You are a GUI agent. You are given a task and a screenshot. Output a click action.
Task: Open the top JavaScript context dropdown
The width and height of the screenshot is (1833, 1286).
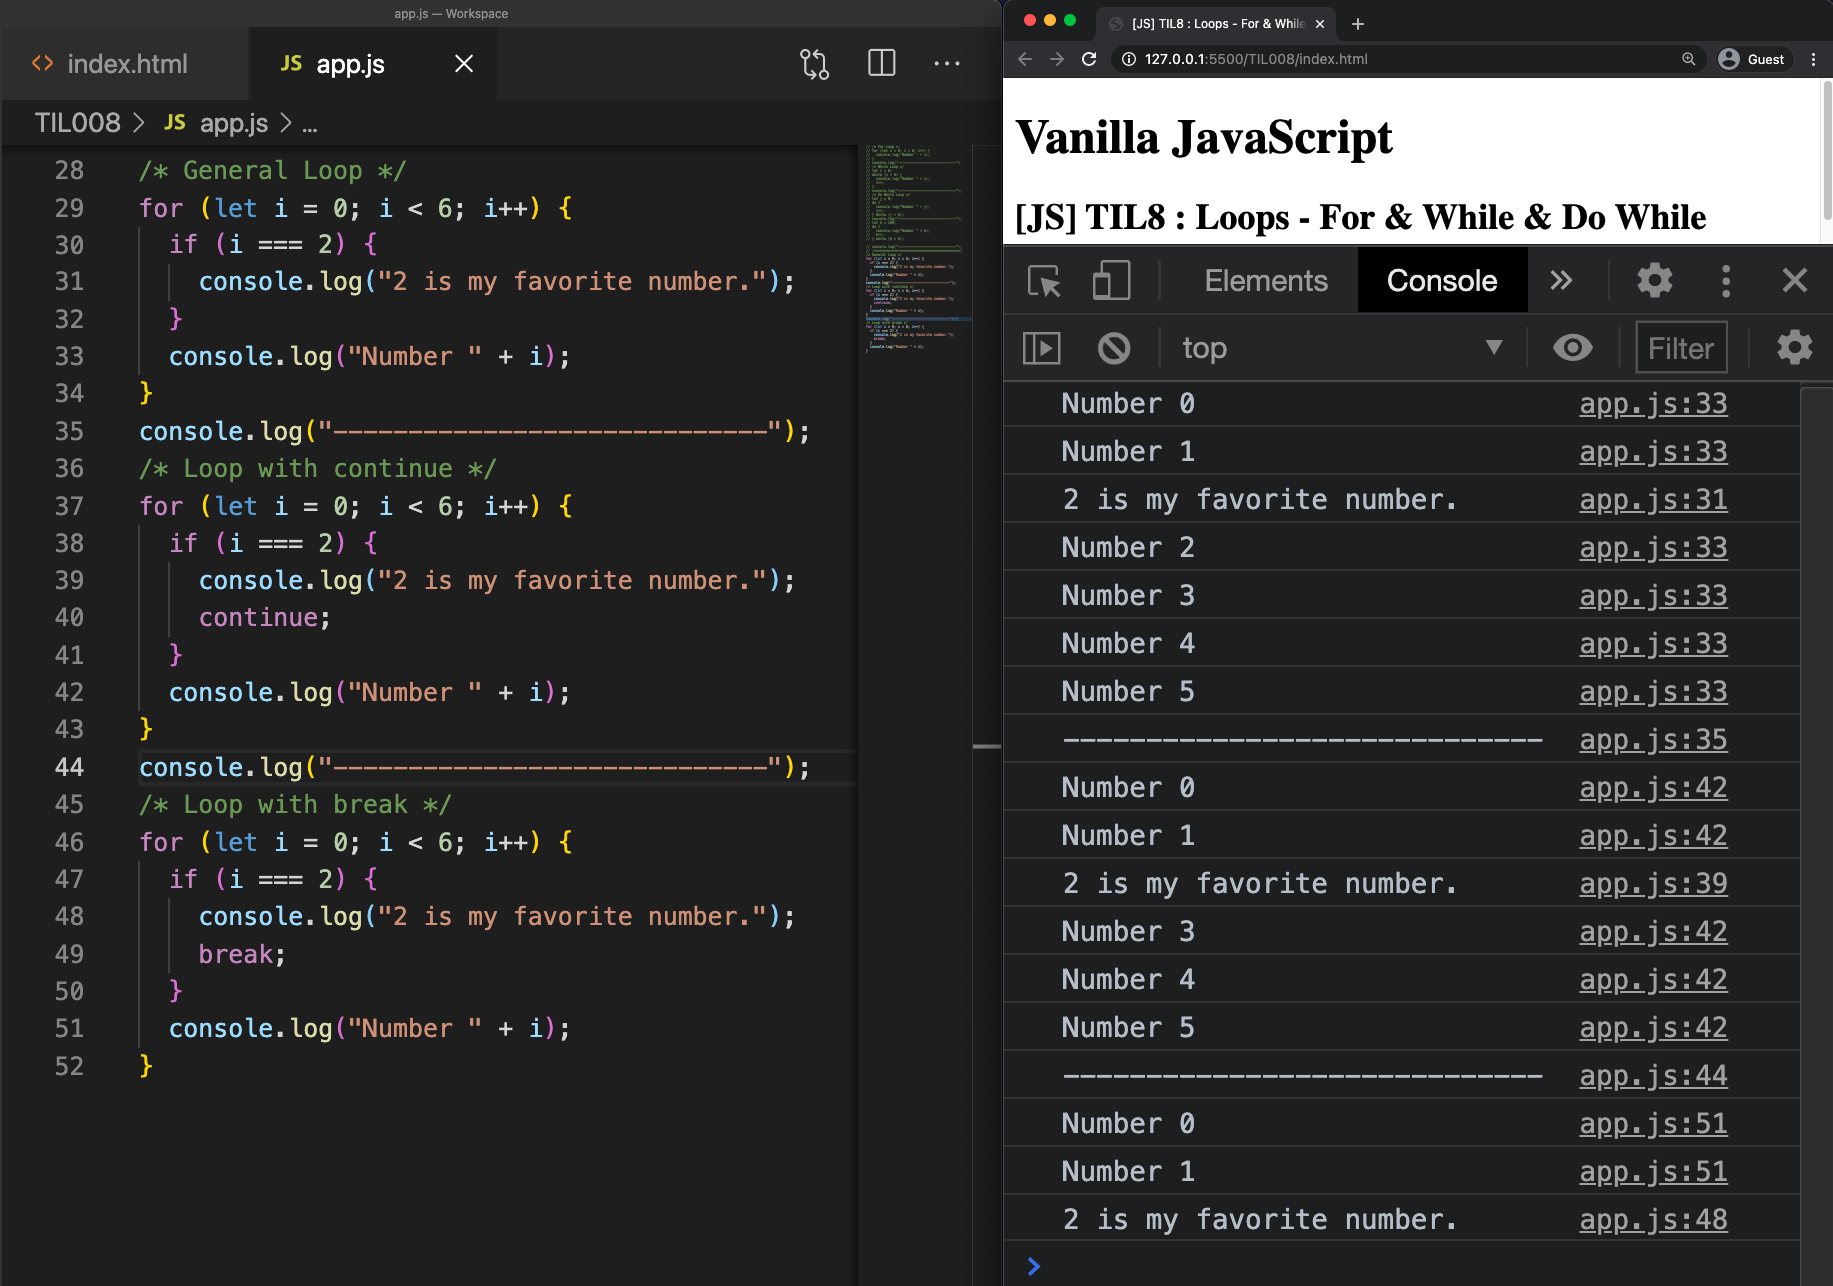point(1342,348)
